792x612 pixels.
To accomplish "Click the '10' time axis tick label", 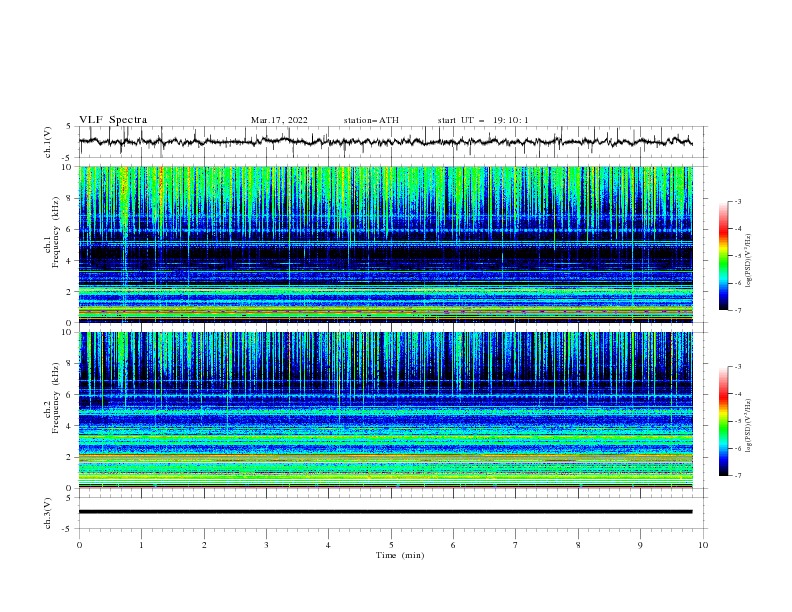I will pos(703,545).
